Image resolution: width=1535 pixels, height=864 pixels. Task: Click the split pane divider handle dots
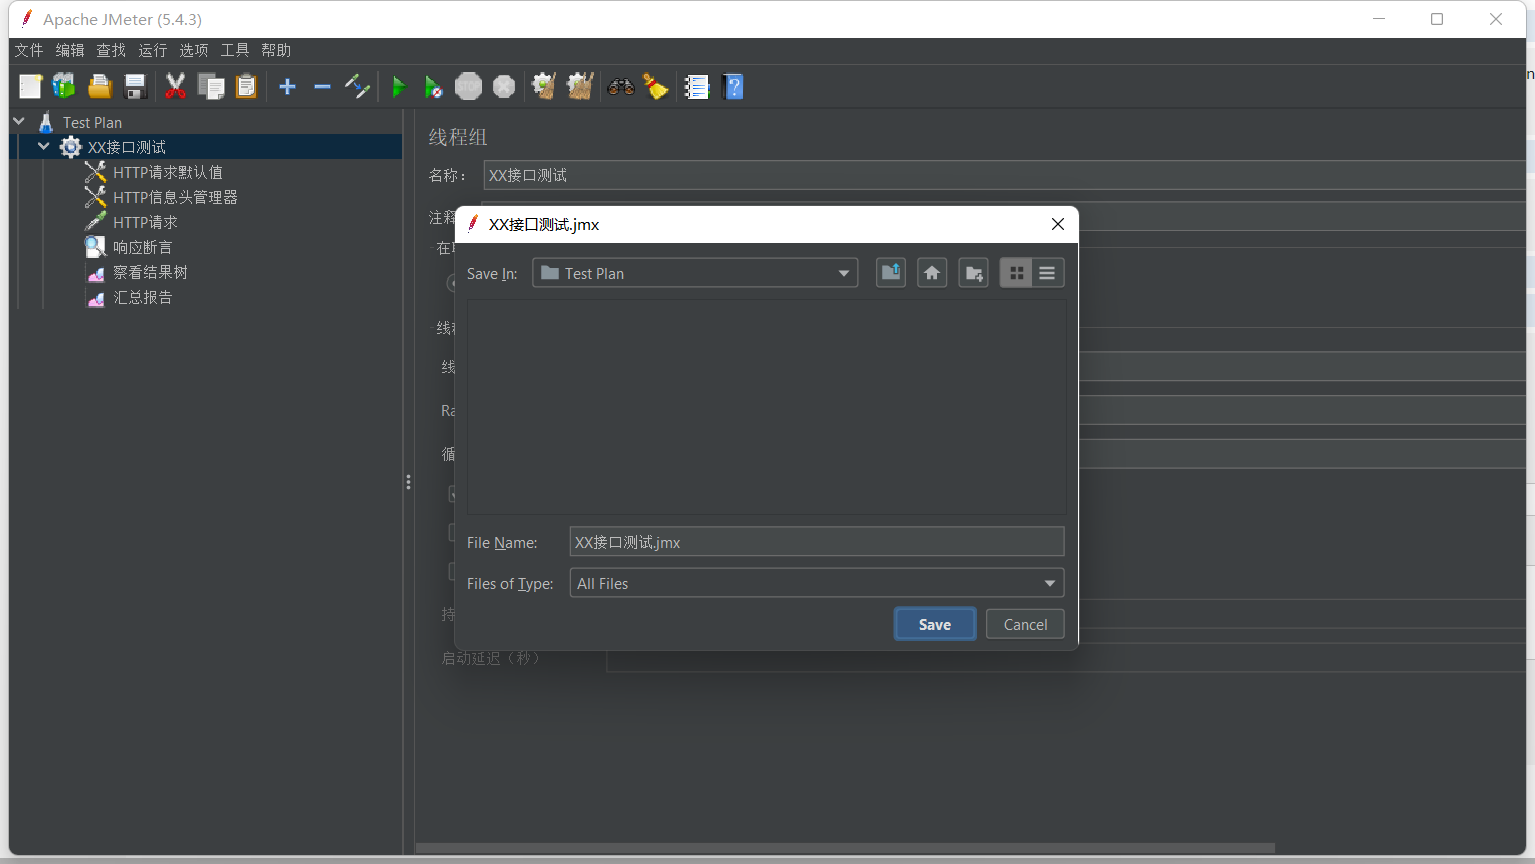tap(408, 482)
